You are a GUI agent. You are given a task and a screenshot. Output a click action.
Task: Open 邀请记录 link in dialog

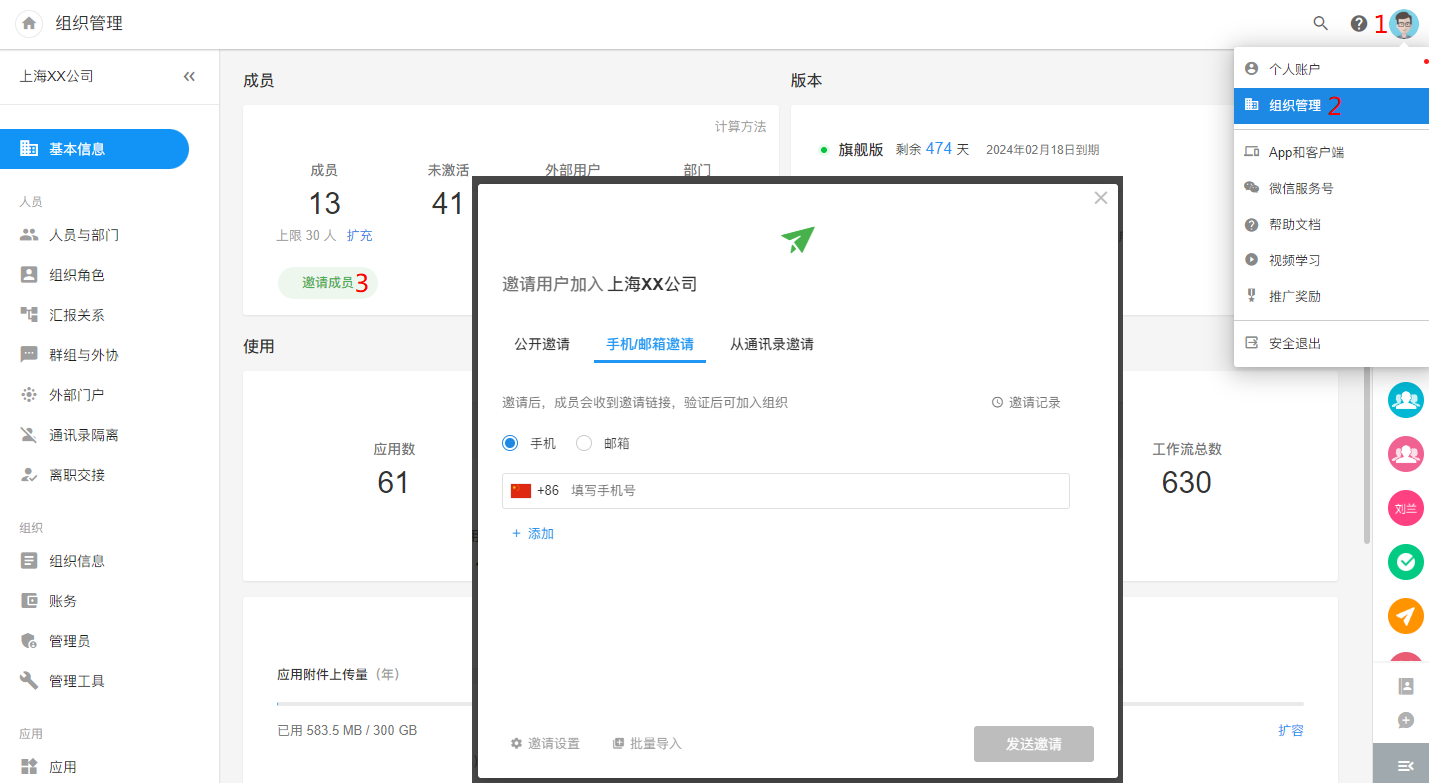tap(1026, 402)
